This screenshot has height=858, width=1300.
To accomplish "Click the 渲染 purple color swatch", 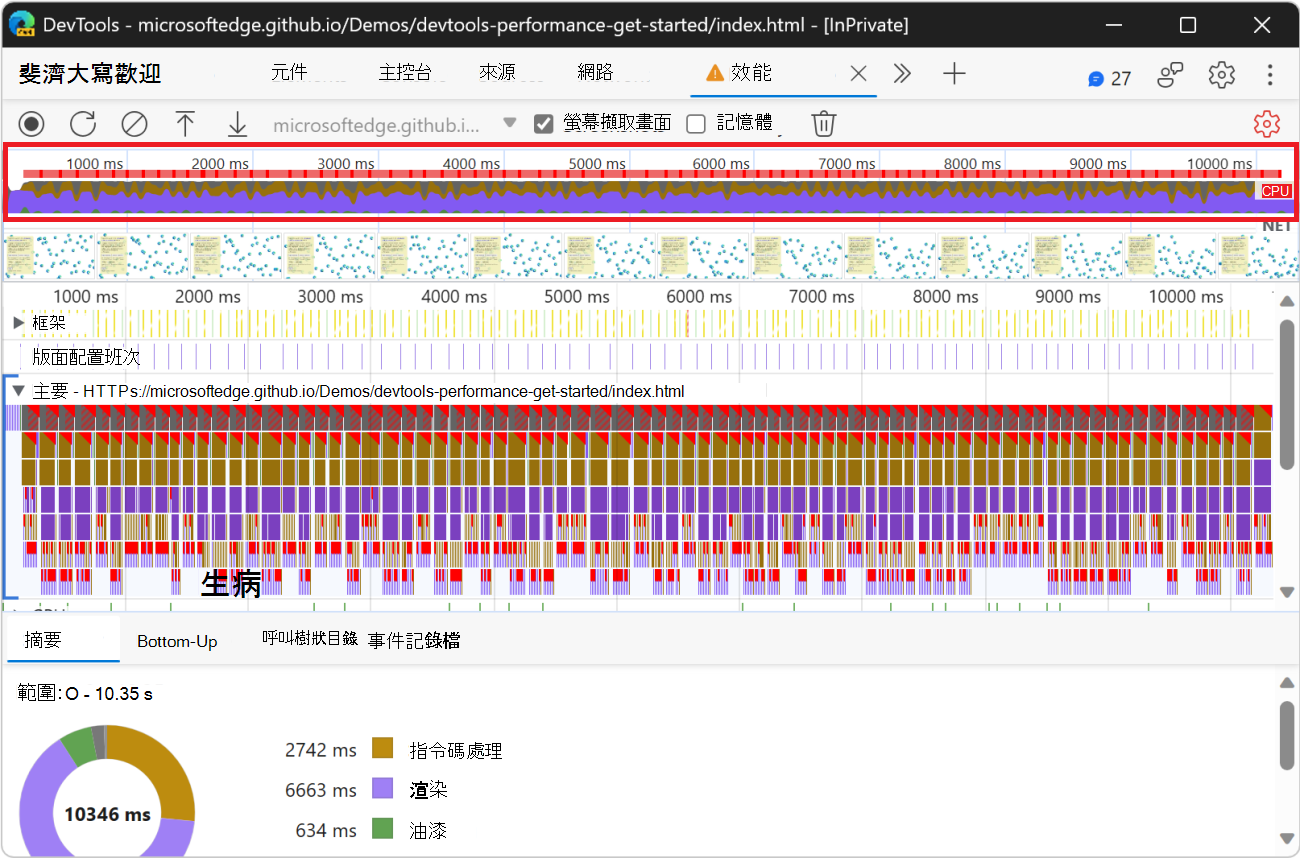I will (382, 789).
